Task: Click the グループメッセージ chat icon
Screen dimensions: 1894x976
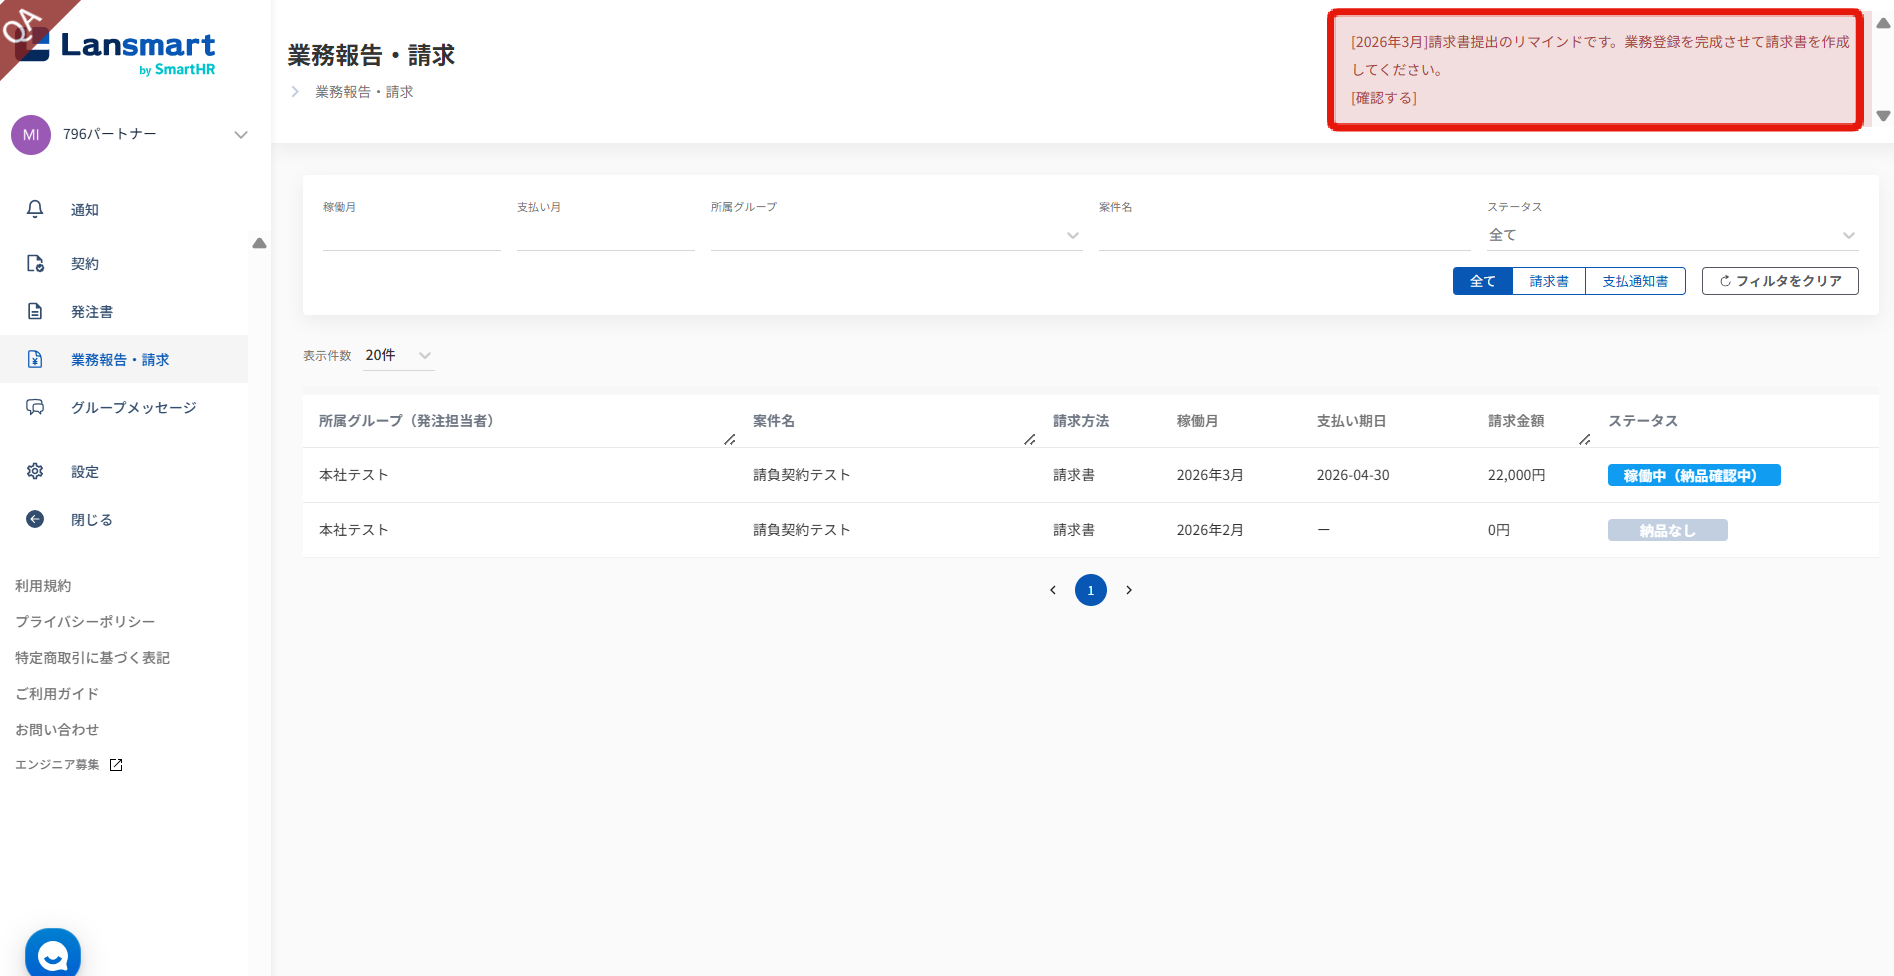Action: pyautogui.click(x=35, y=407)
